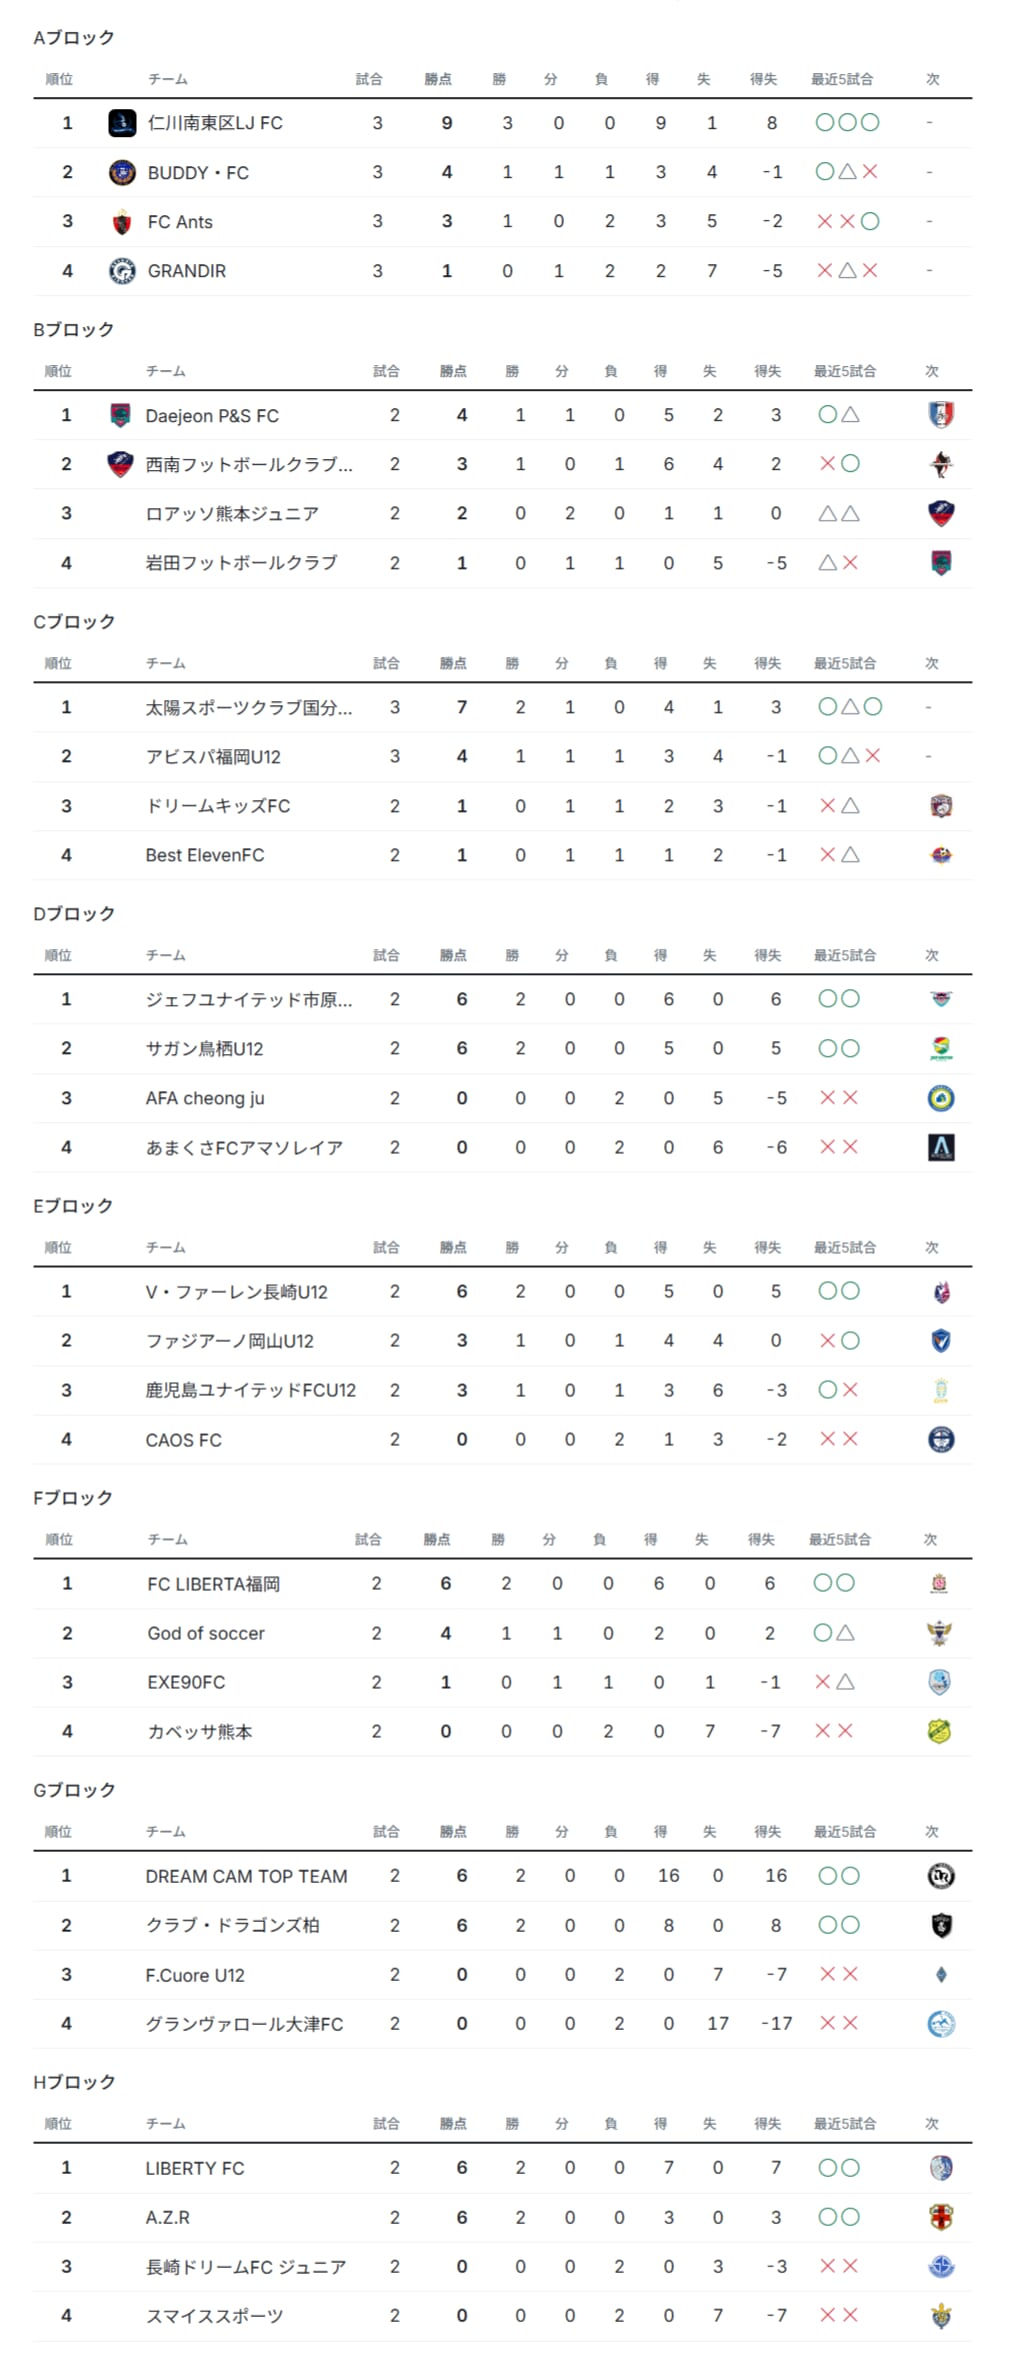
Task: Click next-opponent icon in Daejeon P&S FC row
Action: (941, 414)
